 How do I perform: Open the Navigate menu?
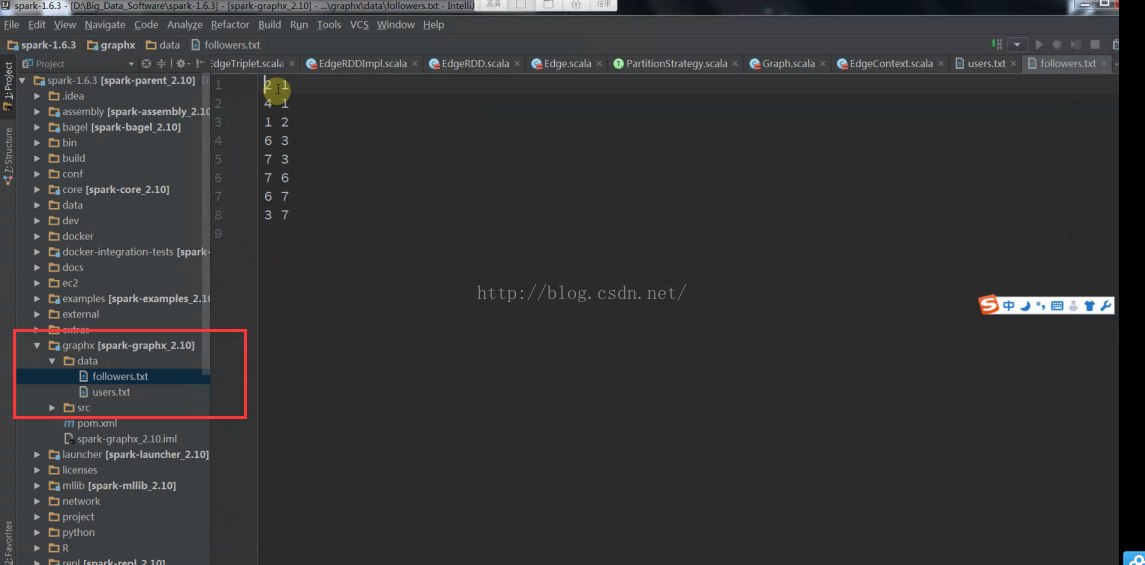coord(104,24)
